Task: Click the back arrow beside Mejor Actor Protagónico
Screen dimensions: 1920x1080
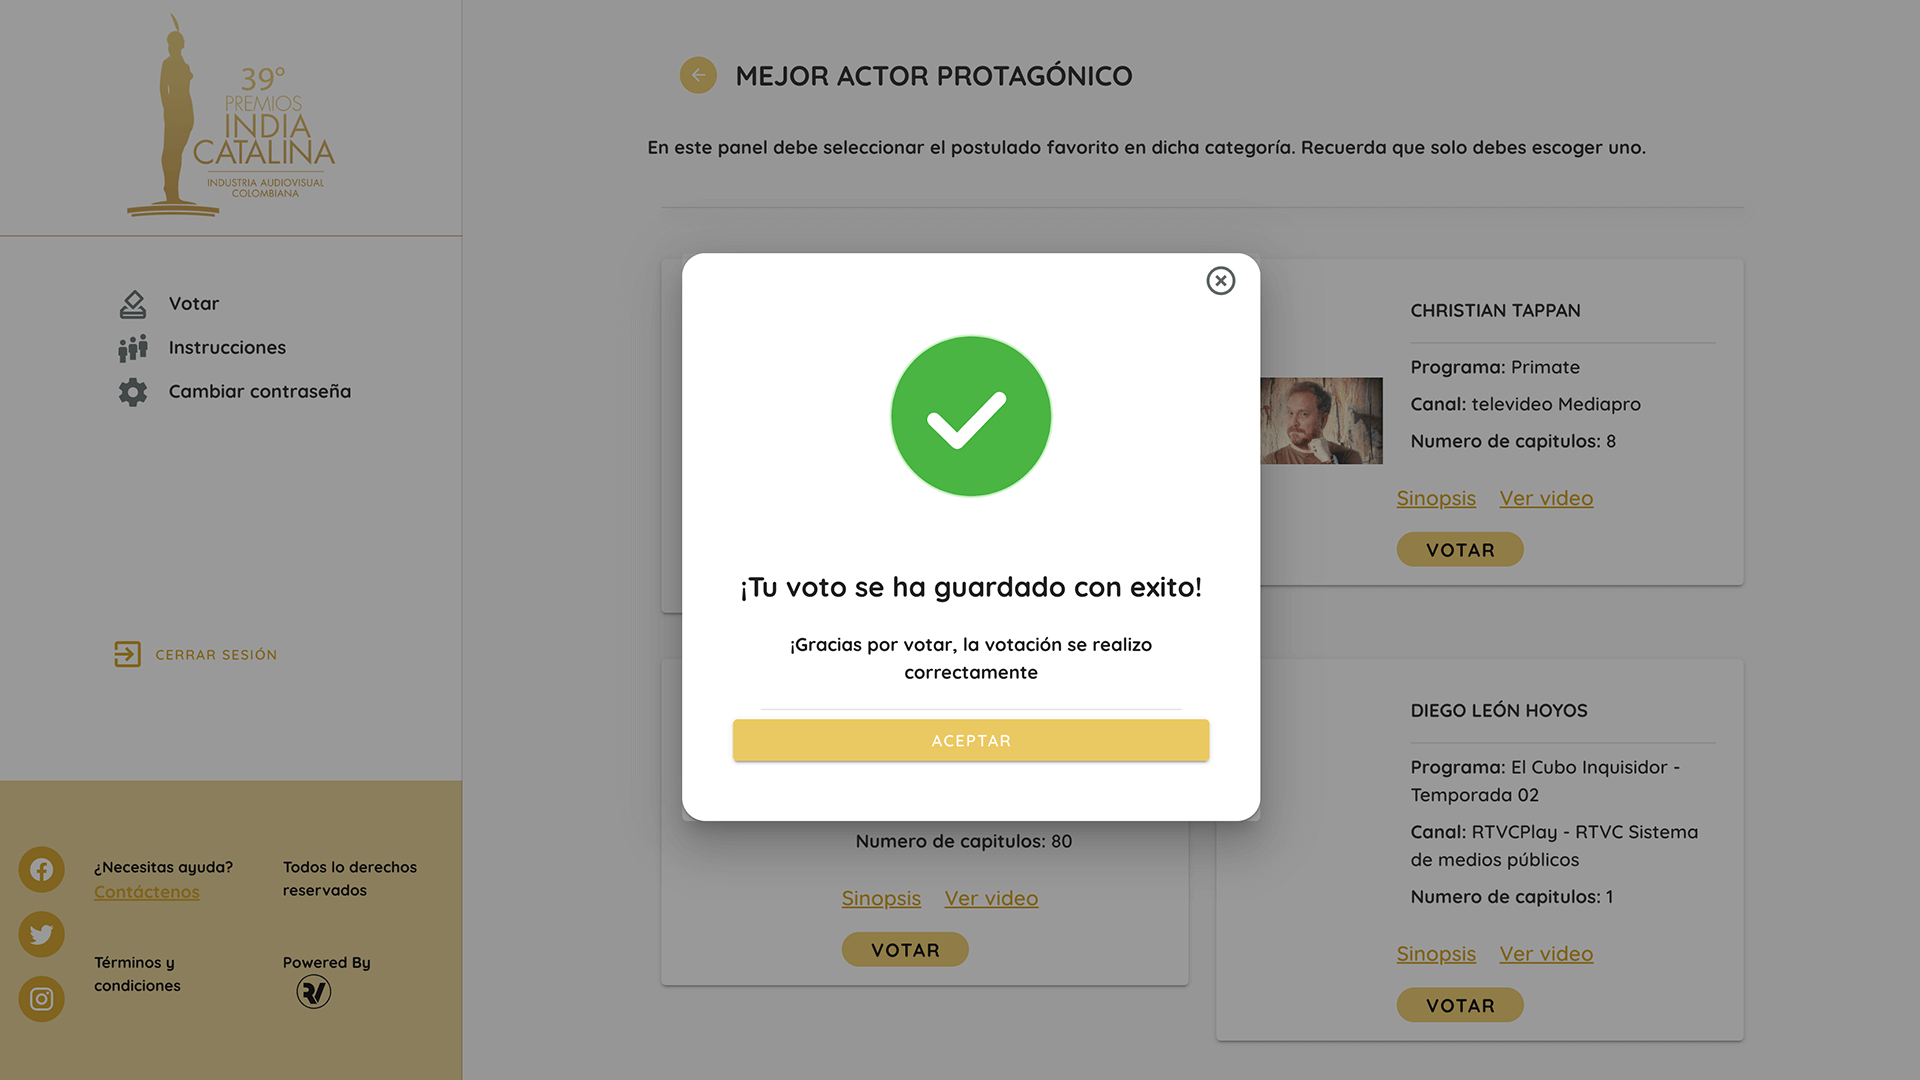Action: pyautogui.click(x=698, y=75)
